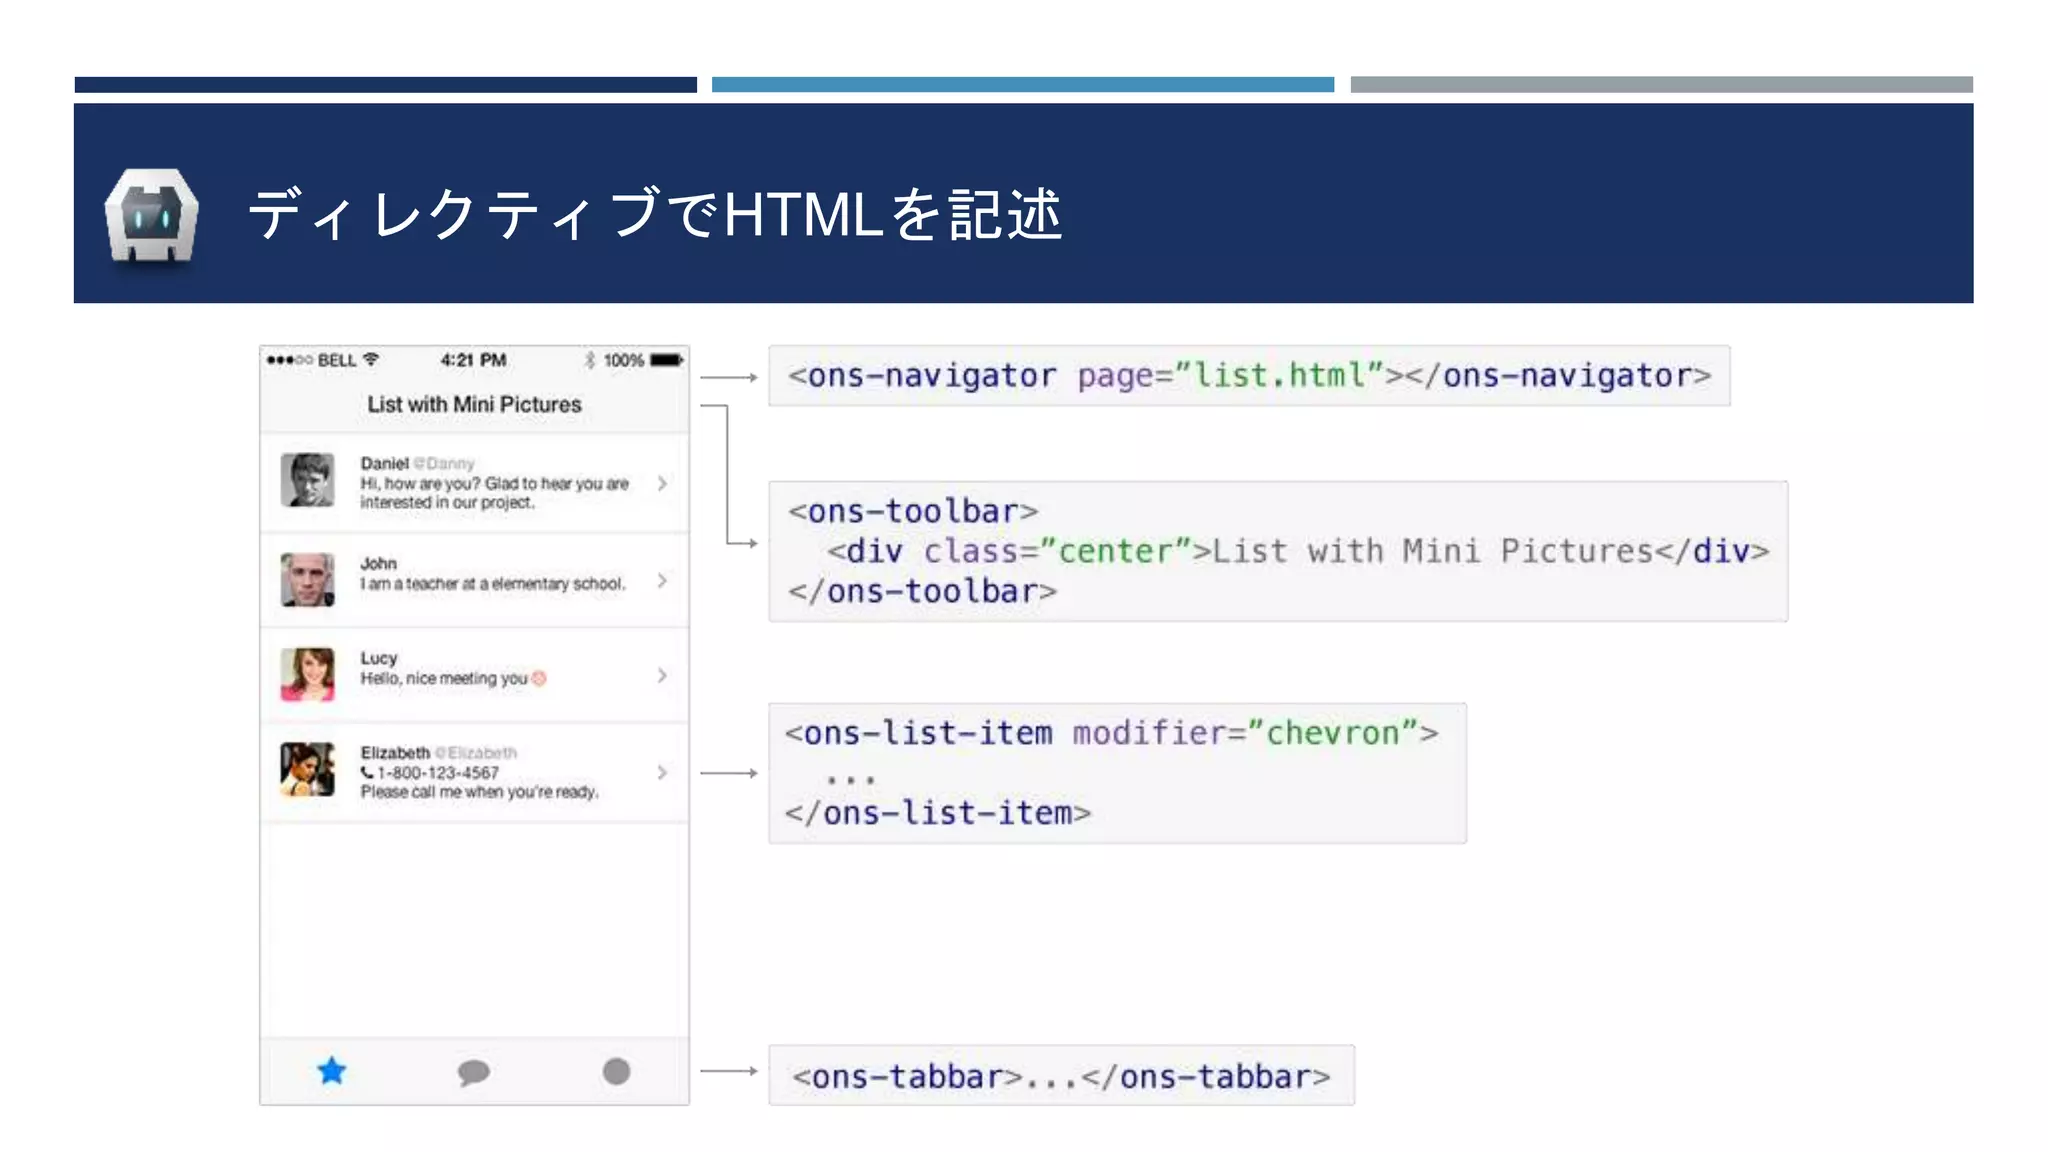Open Lucy's row chevron

[662, 676]
